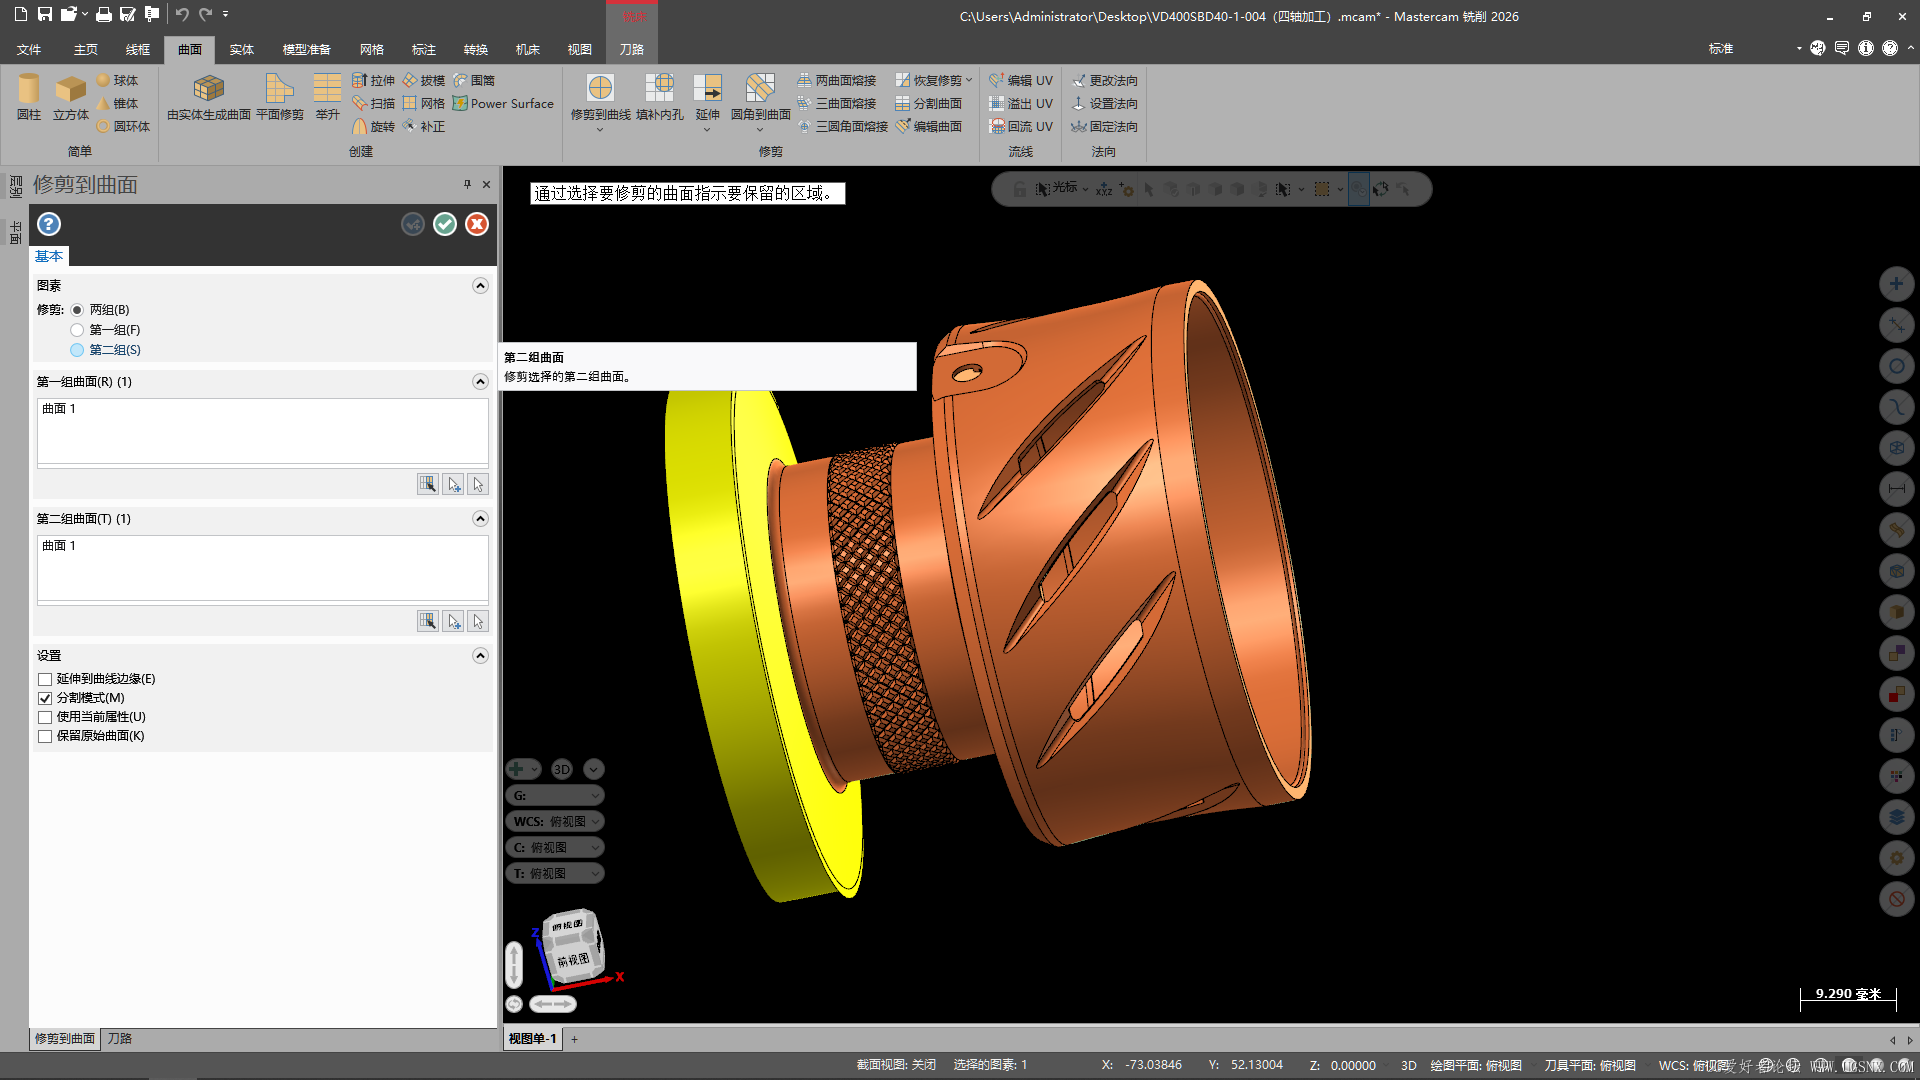Open the blue help question icon
Image resolution: width=1920 pixels, height=1080 pixels.
pos(49,224)
